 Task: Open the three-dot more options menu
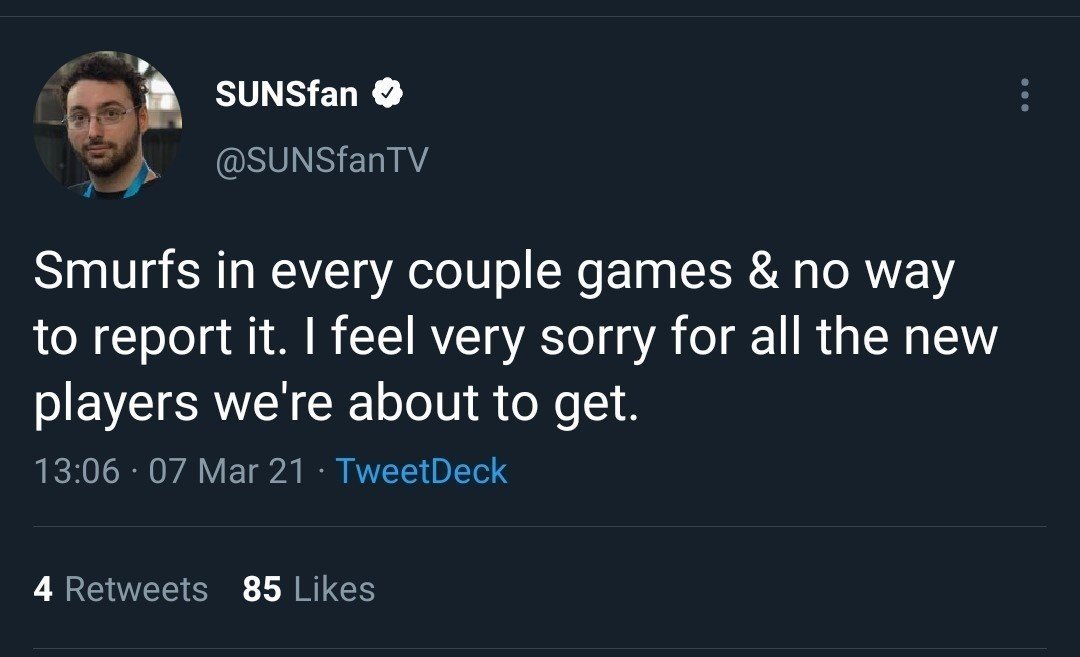(x=1023, y=95)
